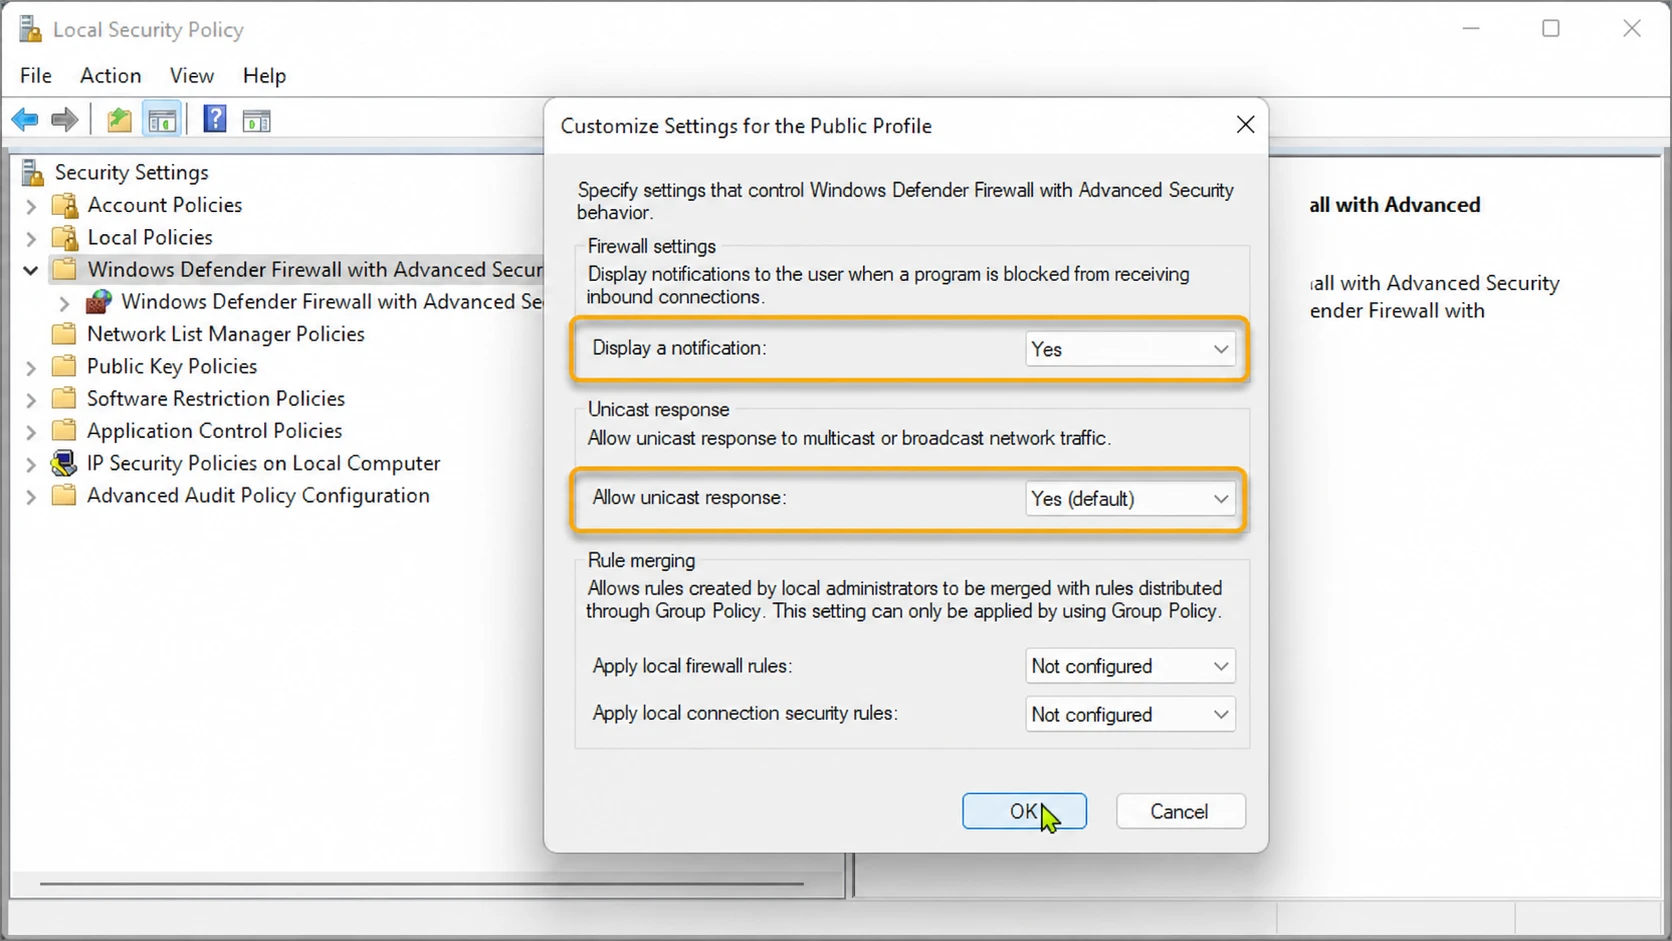Open Apply local connection security rules dropdown
Viewport: 1672px width, 941px height.
coord(1130,714)
